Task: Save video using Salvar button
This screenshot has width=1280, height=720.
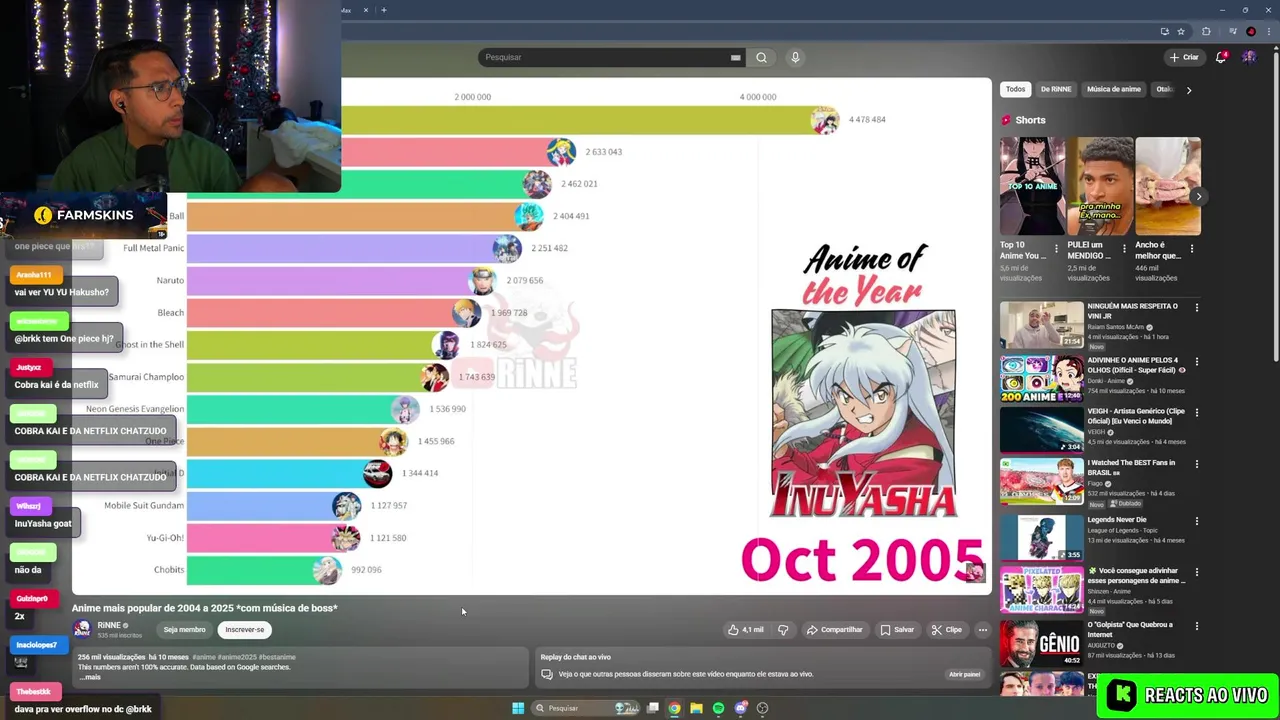Action: pyautogui.click(x=897, y=630)
